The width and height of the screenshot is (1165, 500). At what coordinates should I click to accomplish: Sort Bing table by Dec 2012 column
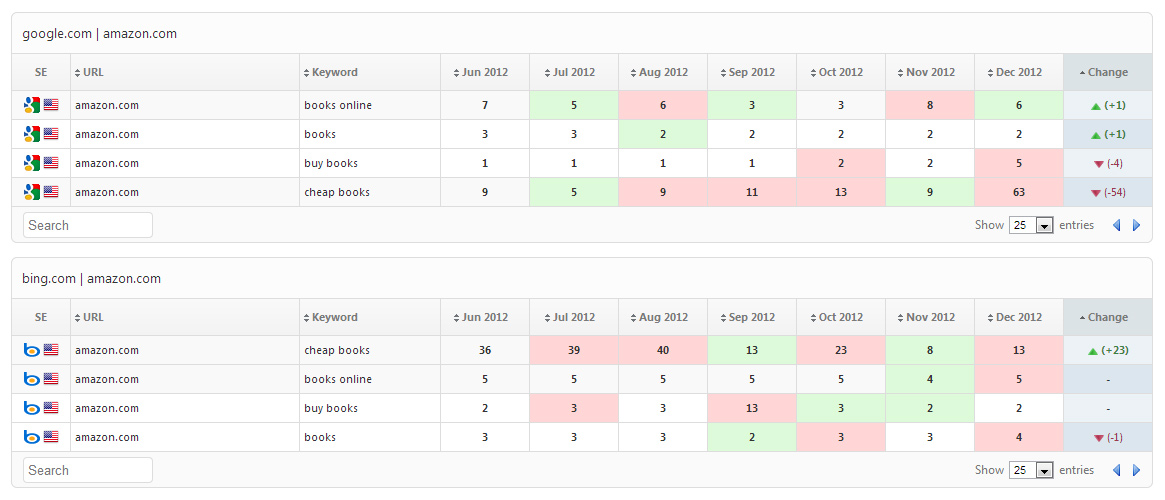(x=1018, y=317)
